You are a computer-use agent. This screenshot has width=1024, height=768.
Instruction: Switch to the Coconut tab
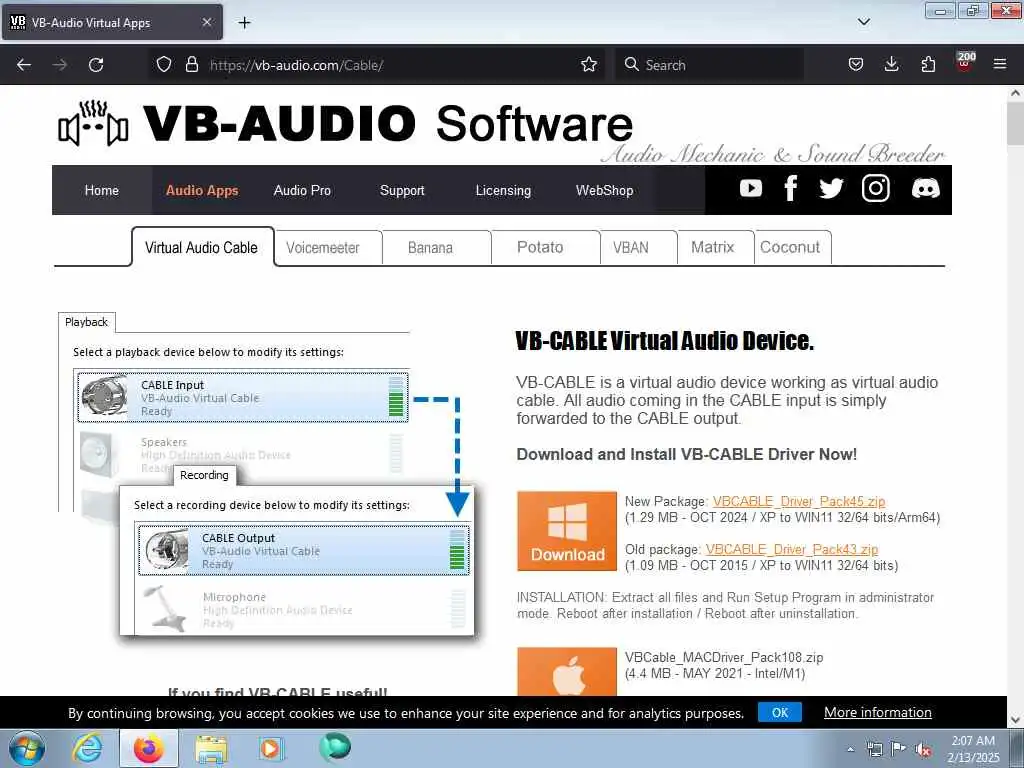pos(790,248)
